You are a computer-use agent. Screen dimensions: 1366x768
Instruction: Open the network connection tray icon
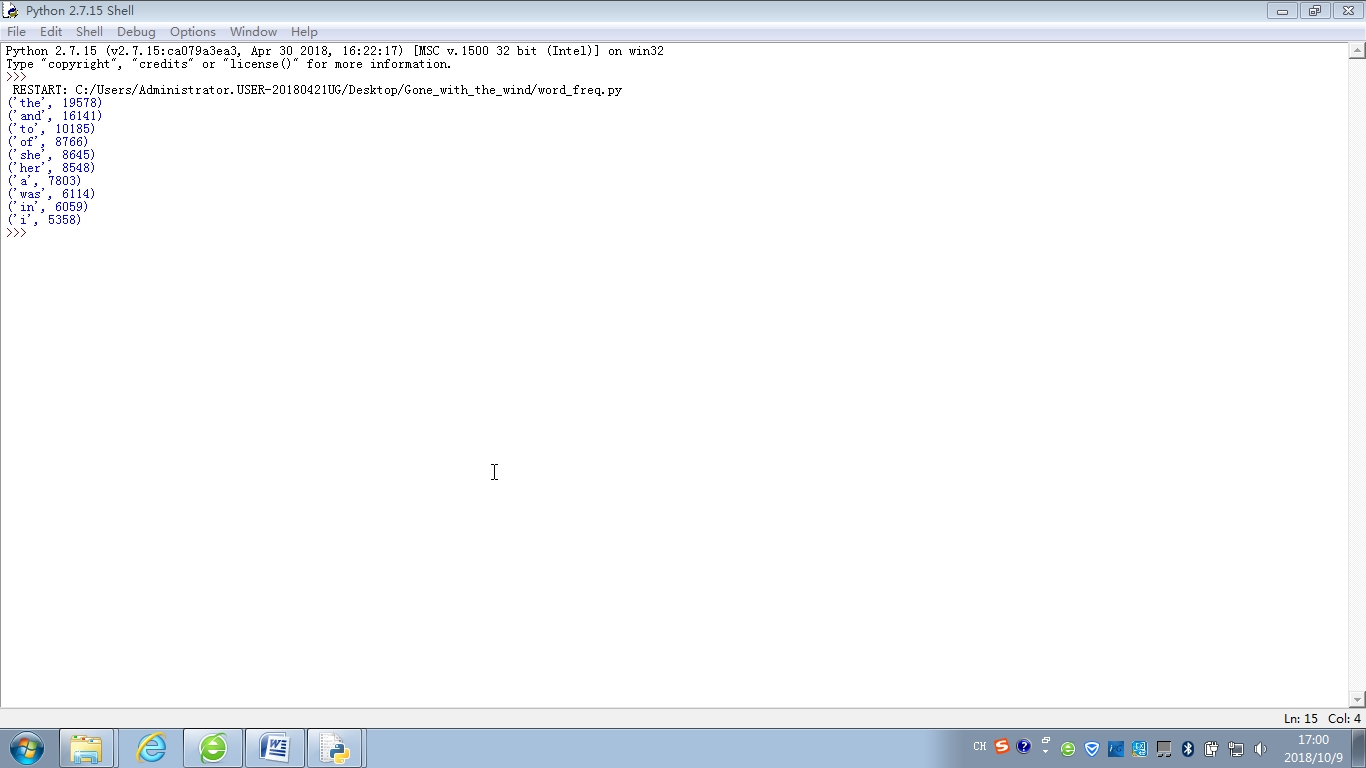[1236, 749]
